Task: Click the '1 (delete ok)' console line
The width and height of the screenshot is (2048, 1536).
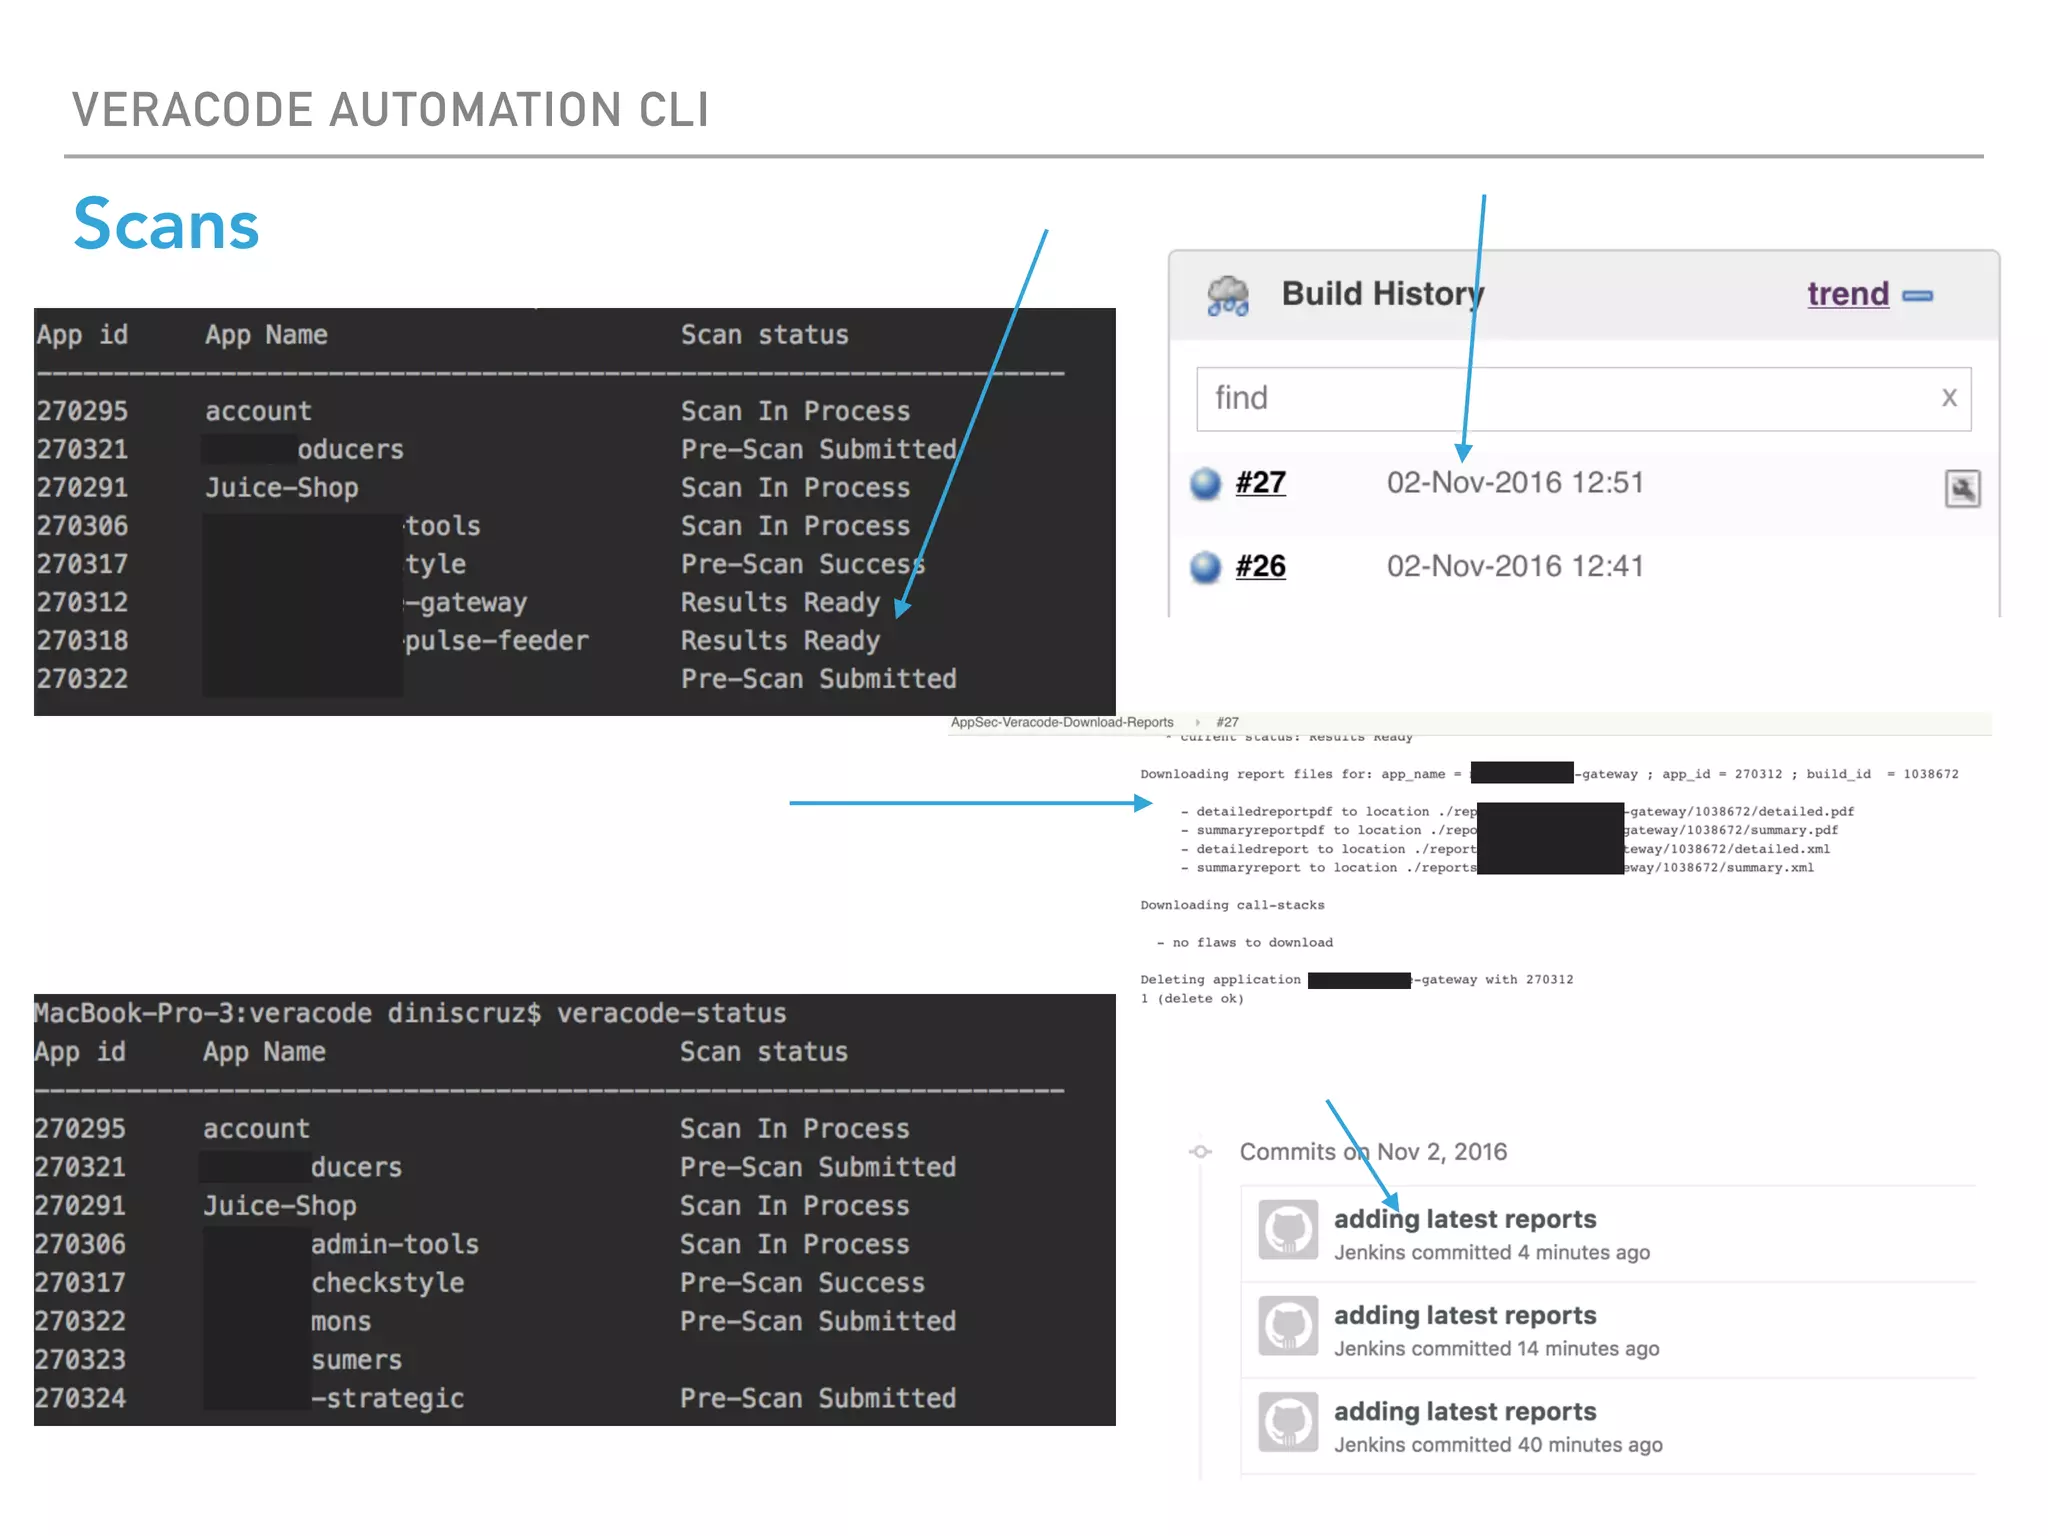Action: click(1192, 999)
